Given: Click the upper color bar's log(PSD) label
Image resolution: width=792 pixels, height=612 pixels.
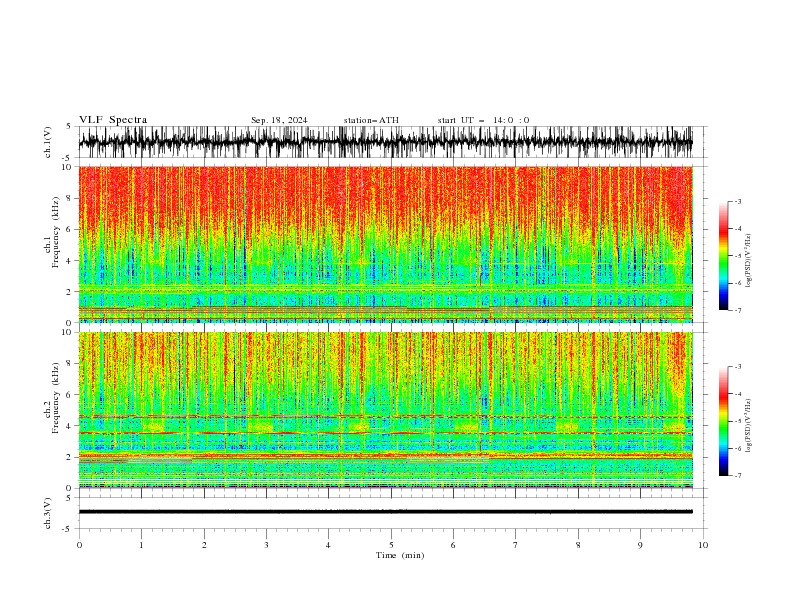Looking at the screenshot, I should [x=748, y=261].
